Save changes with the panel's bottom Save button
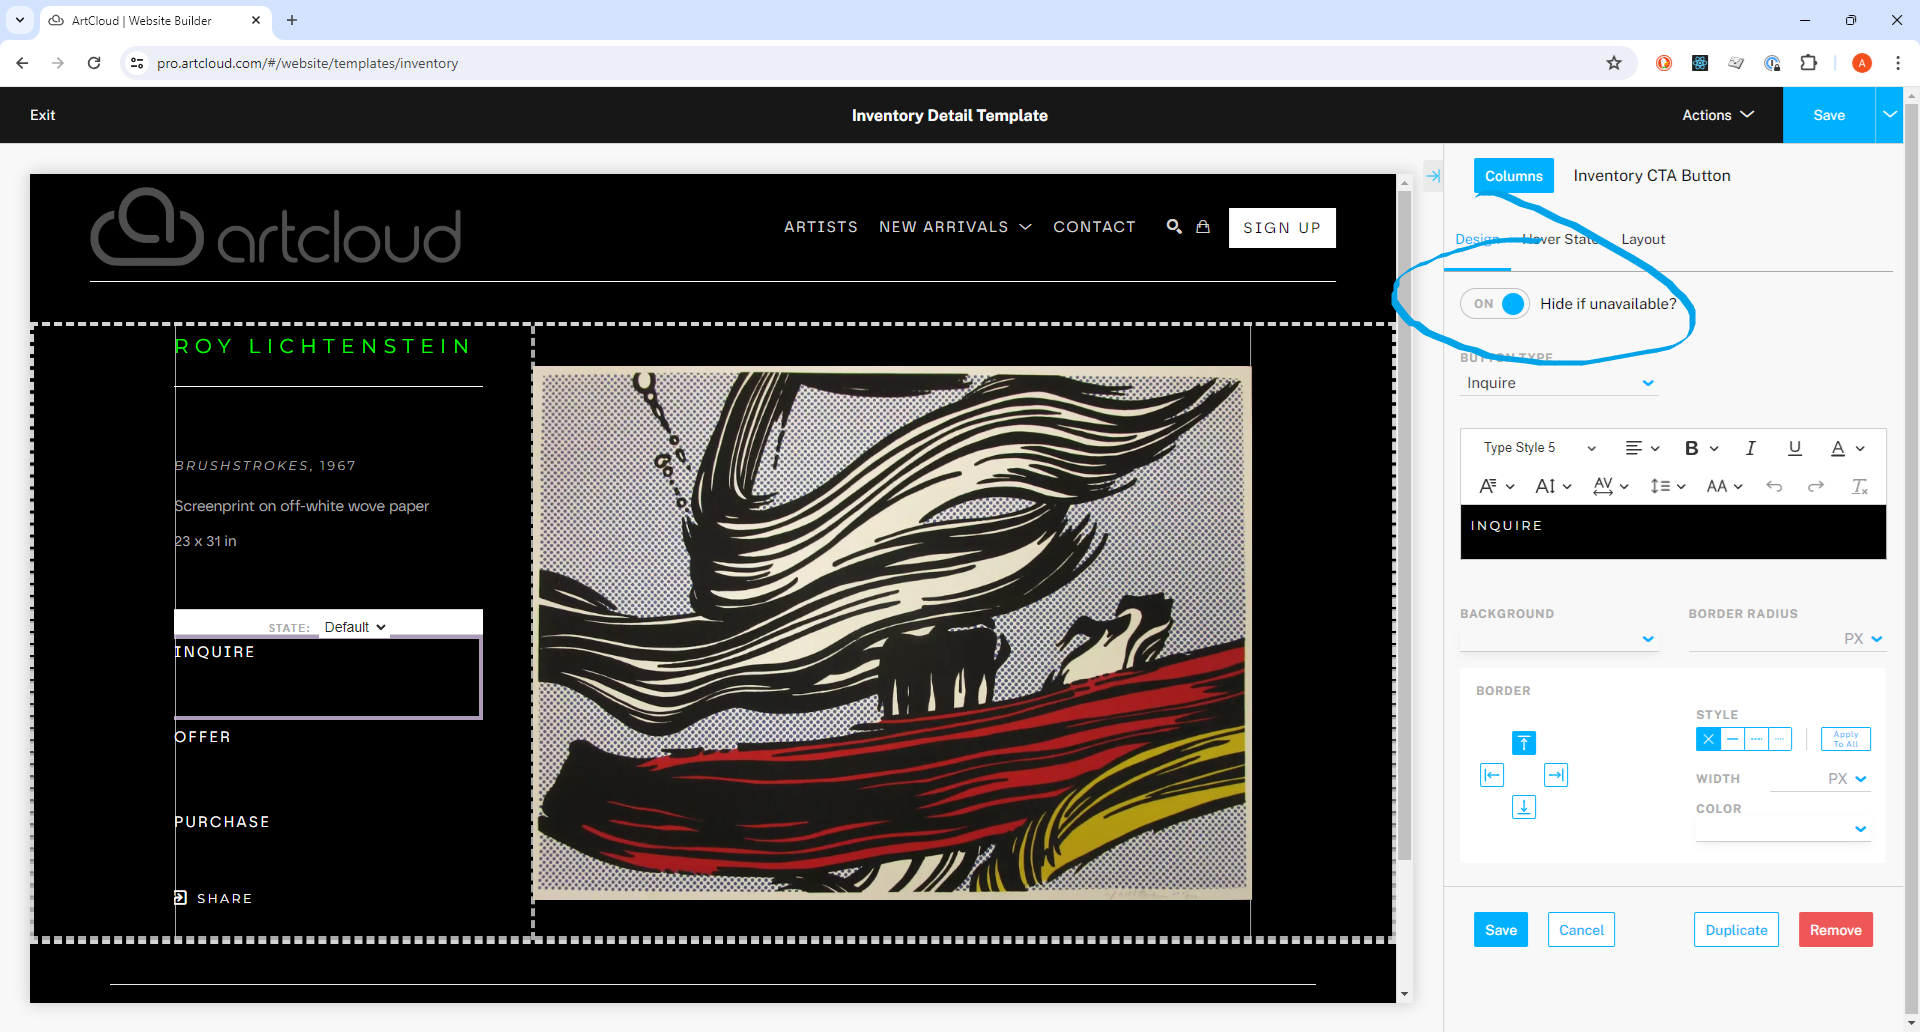 [x=1501, y=930]
